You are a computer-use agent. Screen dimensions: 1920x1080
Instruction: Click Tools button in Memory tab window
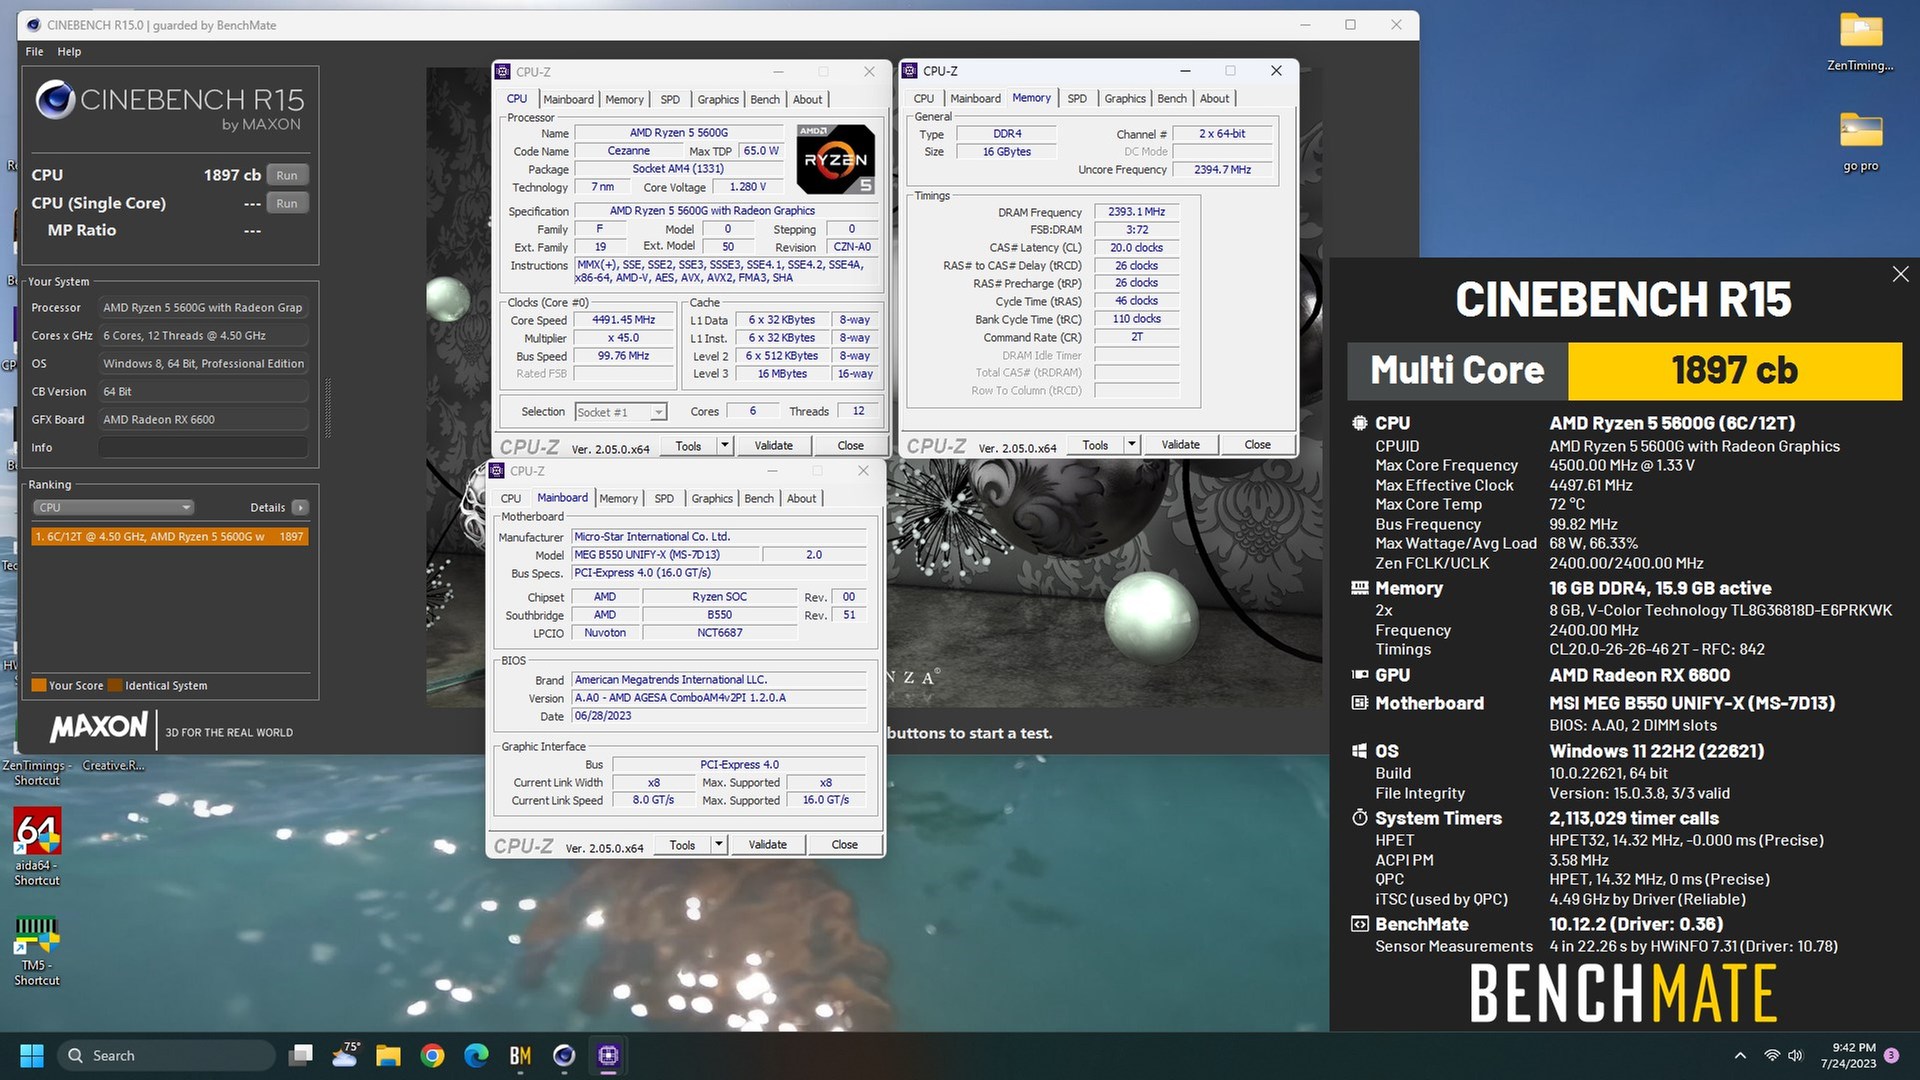(x=1095, y=444)
